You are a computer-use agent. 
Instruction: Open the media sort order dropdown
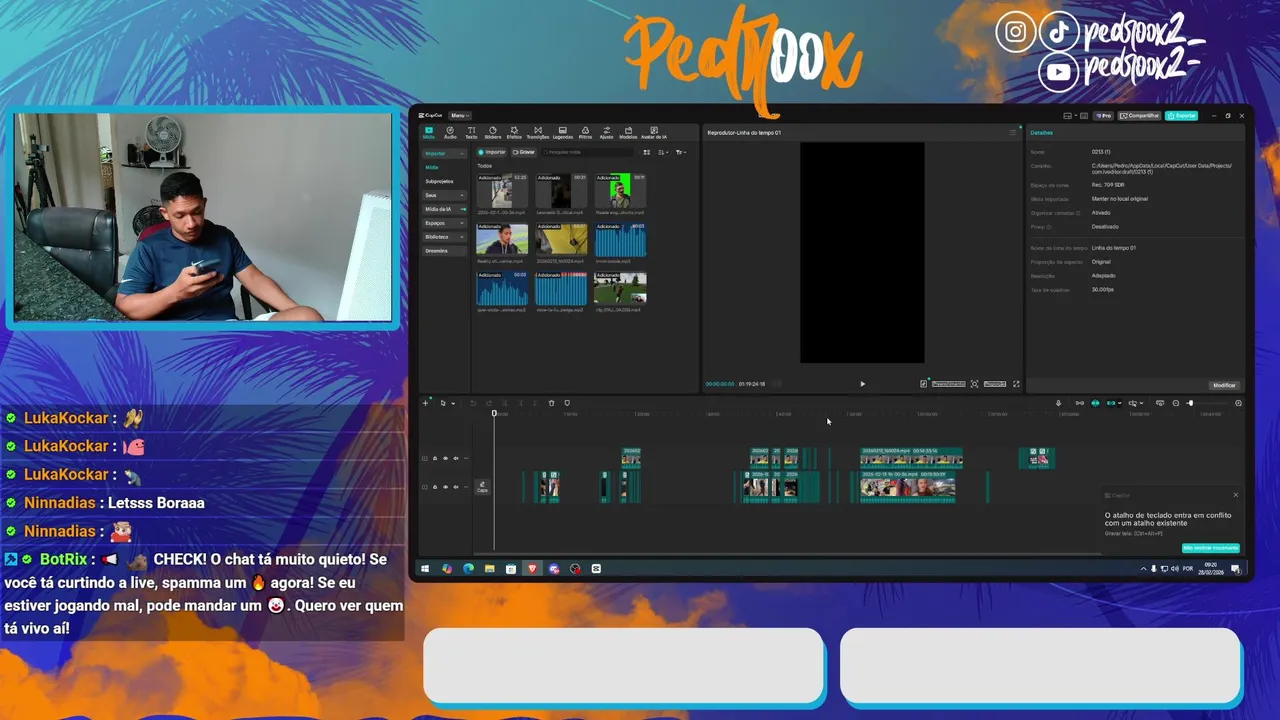pos(663,152)
